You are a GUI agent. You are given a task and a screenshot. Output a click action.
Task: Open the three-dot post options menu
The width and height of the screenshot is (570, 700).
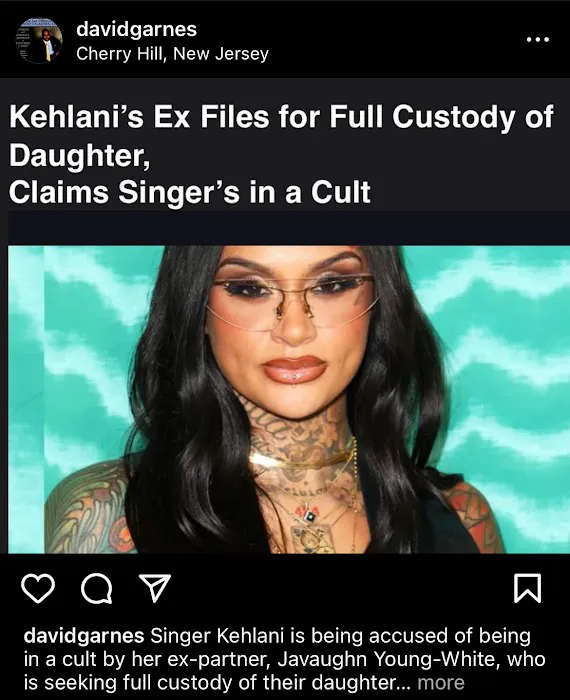tap(537, 40)
